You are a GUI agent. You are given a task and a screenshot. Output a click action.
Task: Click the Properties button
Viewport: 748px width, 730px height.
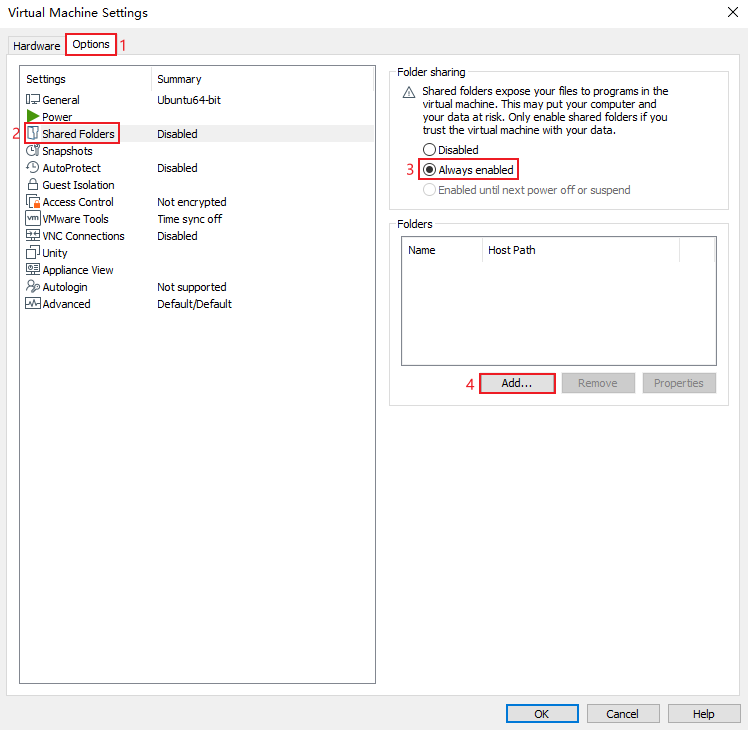click(x=679, y=383)
